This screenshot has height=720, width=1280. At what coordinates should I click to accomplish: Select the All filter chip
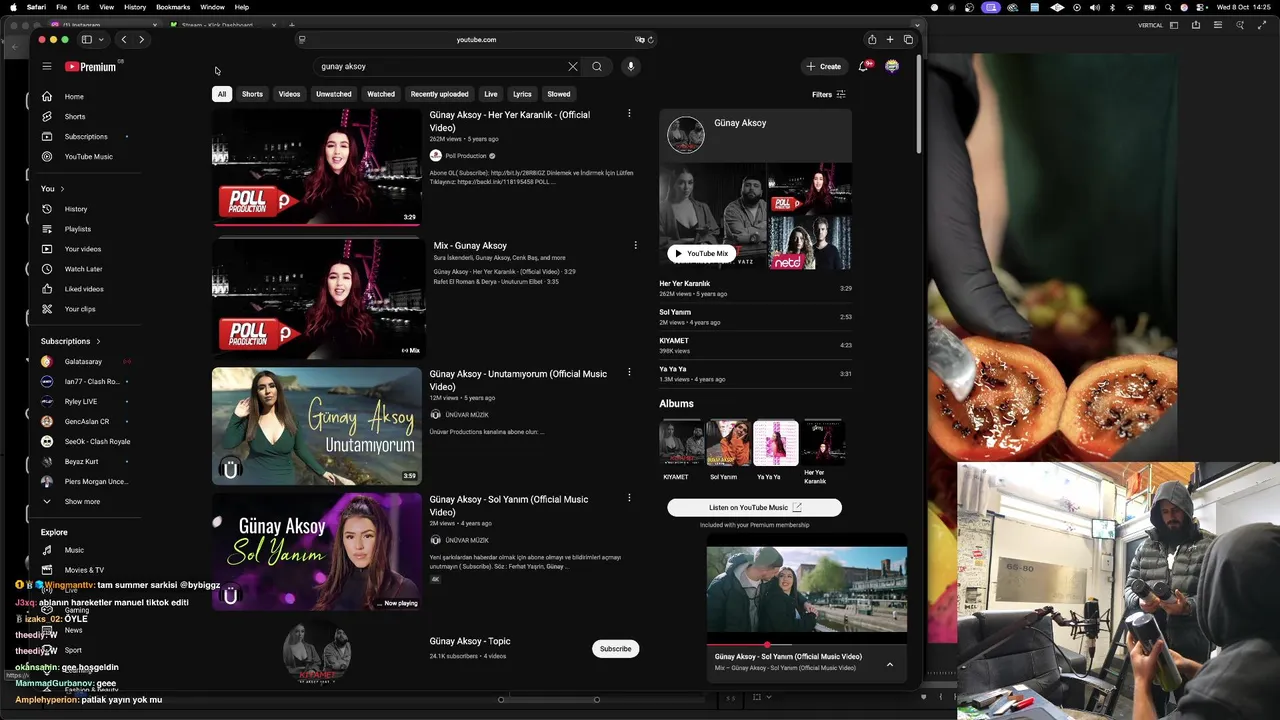(x=222, y=94)
